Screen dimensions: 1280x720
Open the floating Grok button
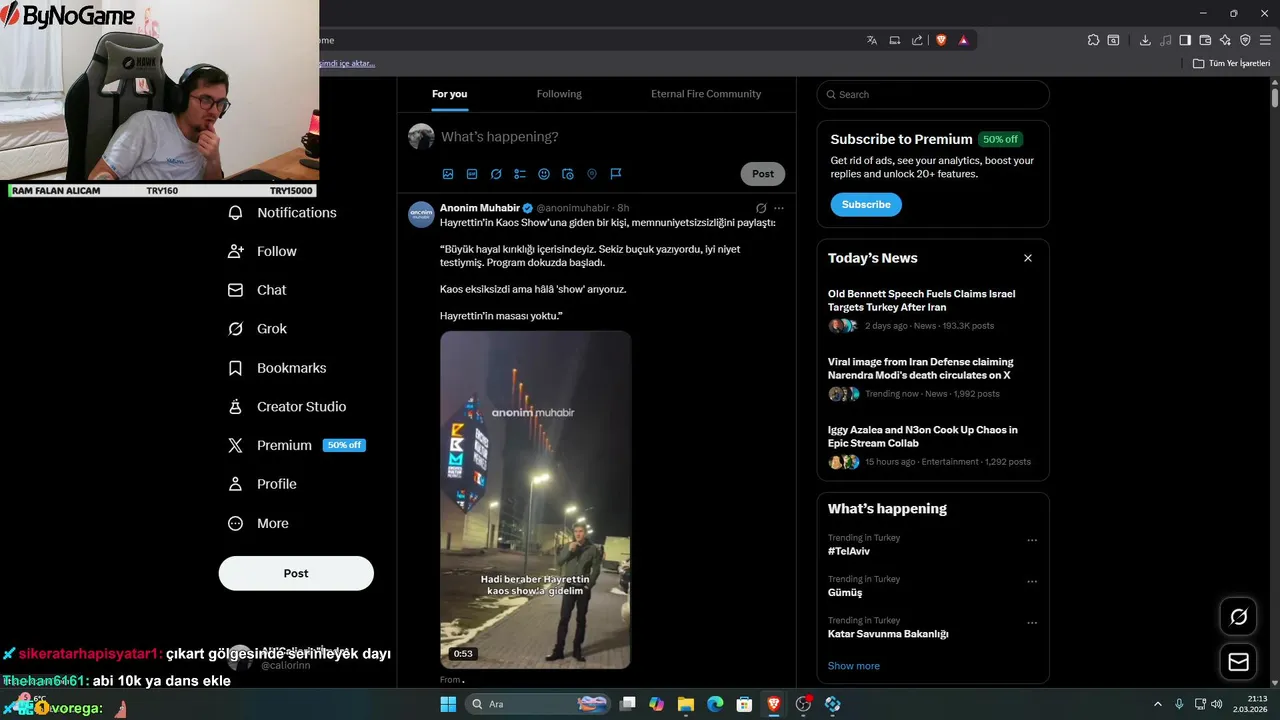1239,617
